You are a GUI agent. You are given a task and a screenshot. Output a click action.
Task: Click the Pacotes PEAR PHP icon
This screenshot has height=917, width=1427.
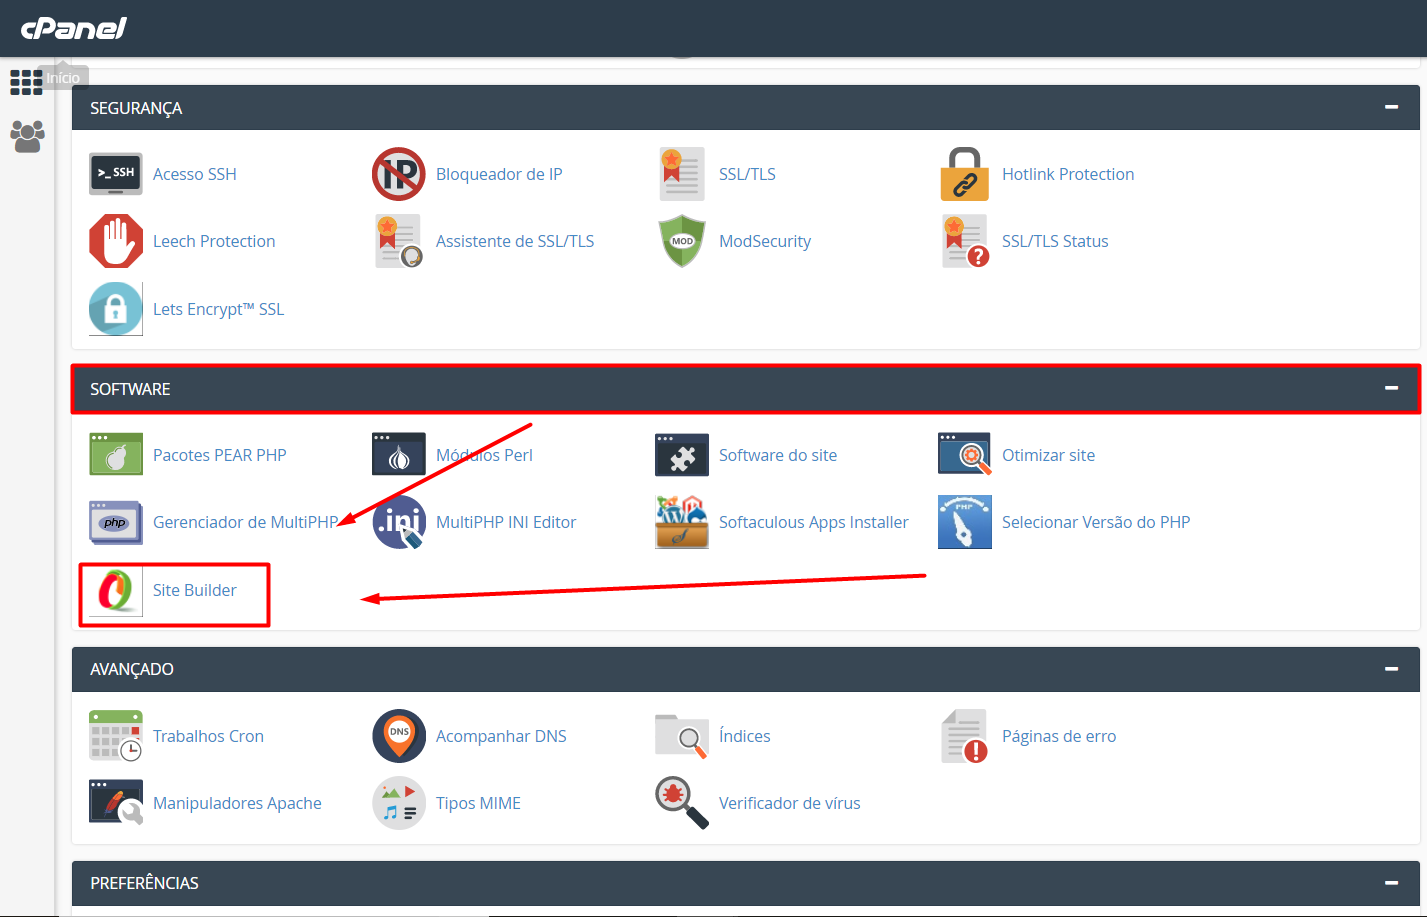tap(116, 455)
